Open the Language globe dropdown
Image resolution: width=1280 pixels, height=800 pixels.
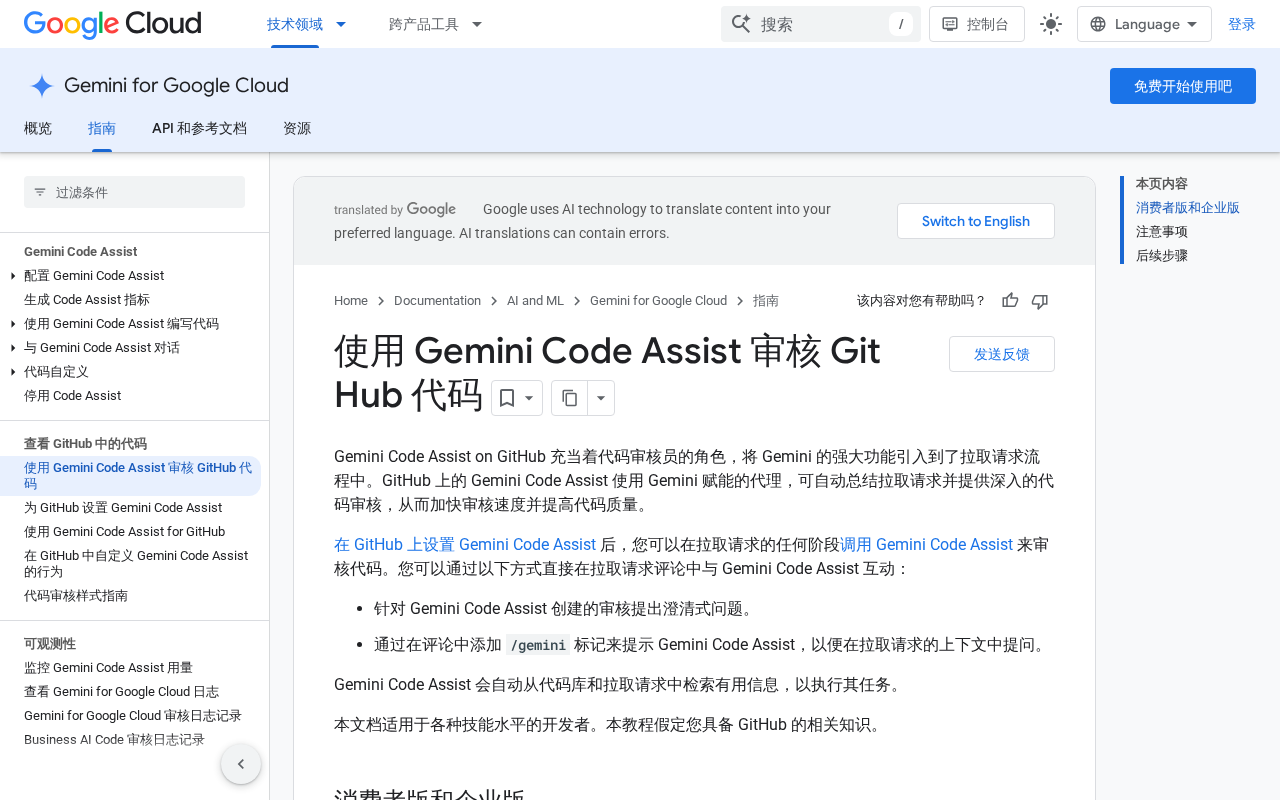pyautogui.click(x=1144, y=24)
